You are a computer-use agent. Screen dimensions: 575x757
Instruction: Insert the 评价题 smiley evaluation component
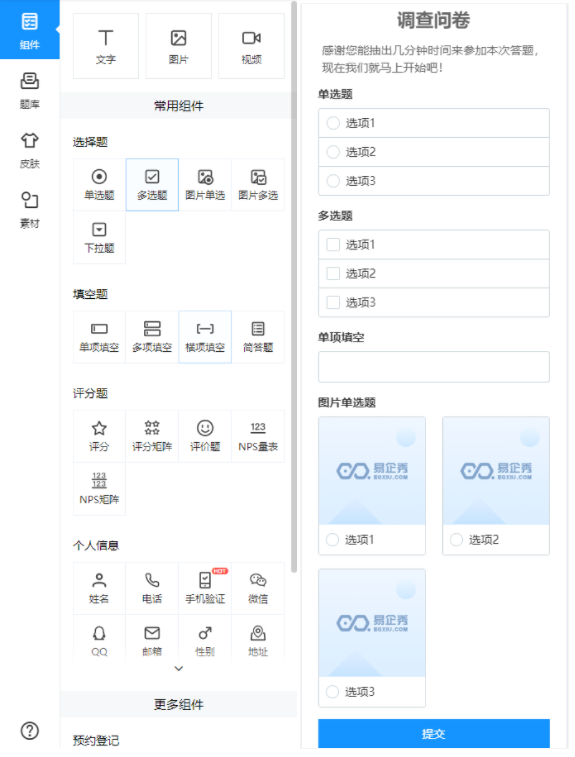point(205,436)
